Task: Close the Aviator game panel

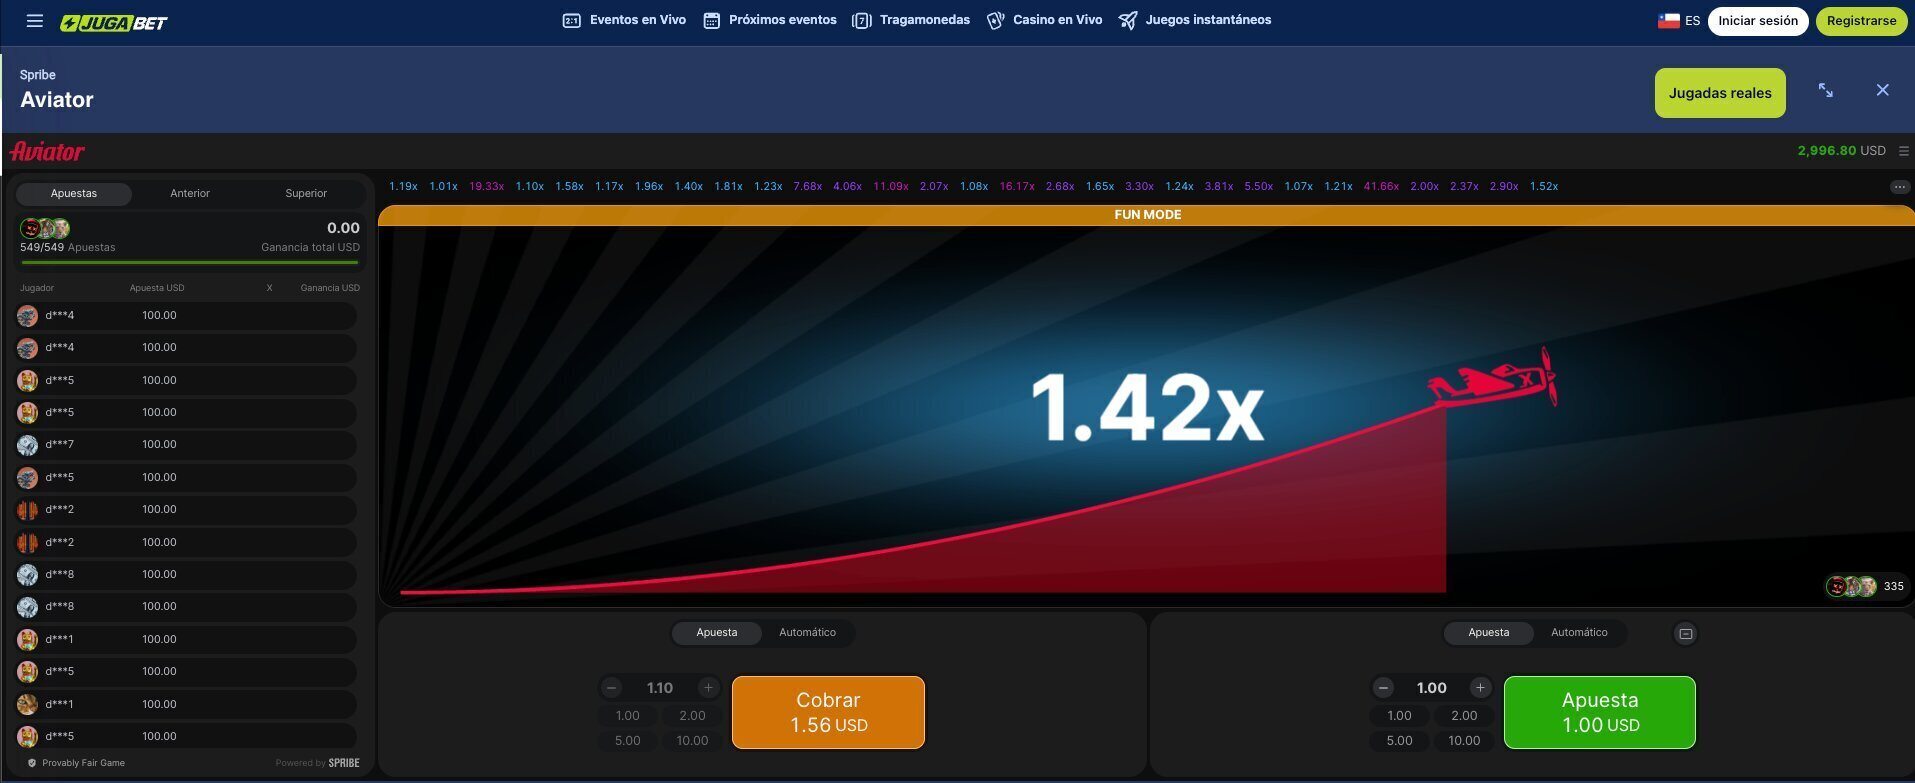Action: (x=1882, y=90)
